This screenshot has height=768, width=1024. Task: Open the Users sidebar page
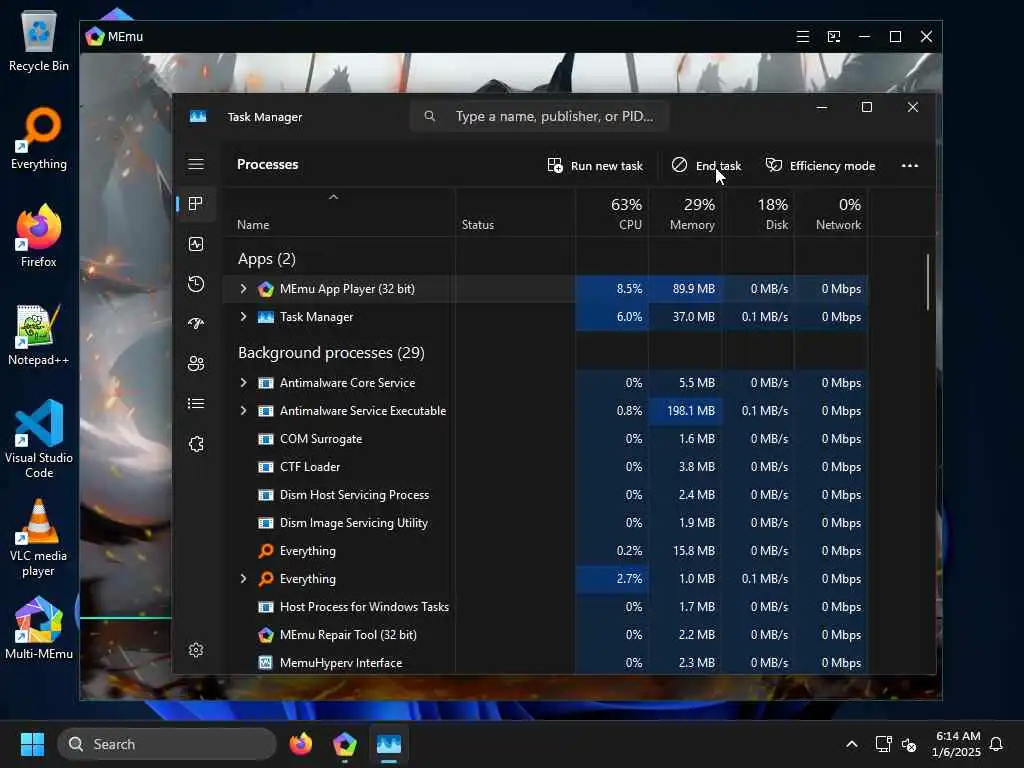(x=196, y=364)
